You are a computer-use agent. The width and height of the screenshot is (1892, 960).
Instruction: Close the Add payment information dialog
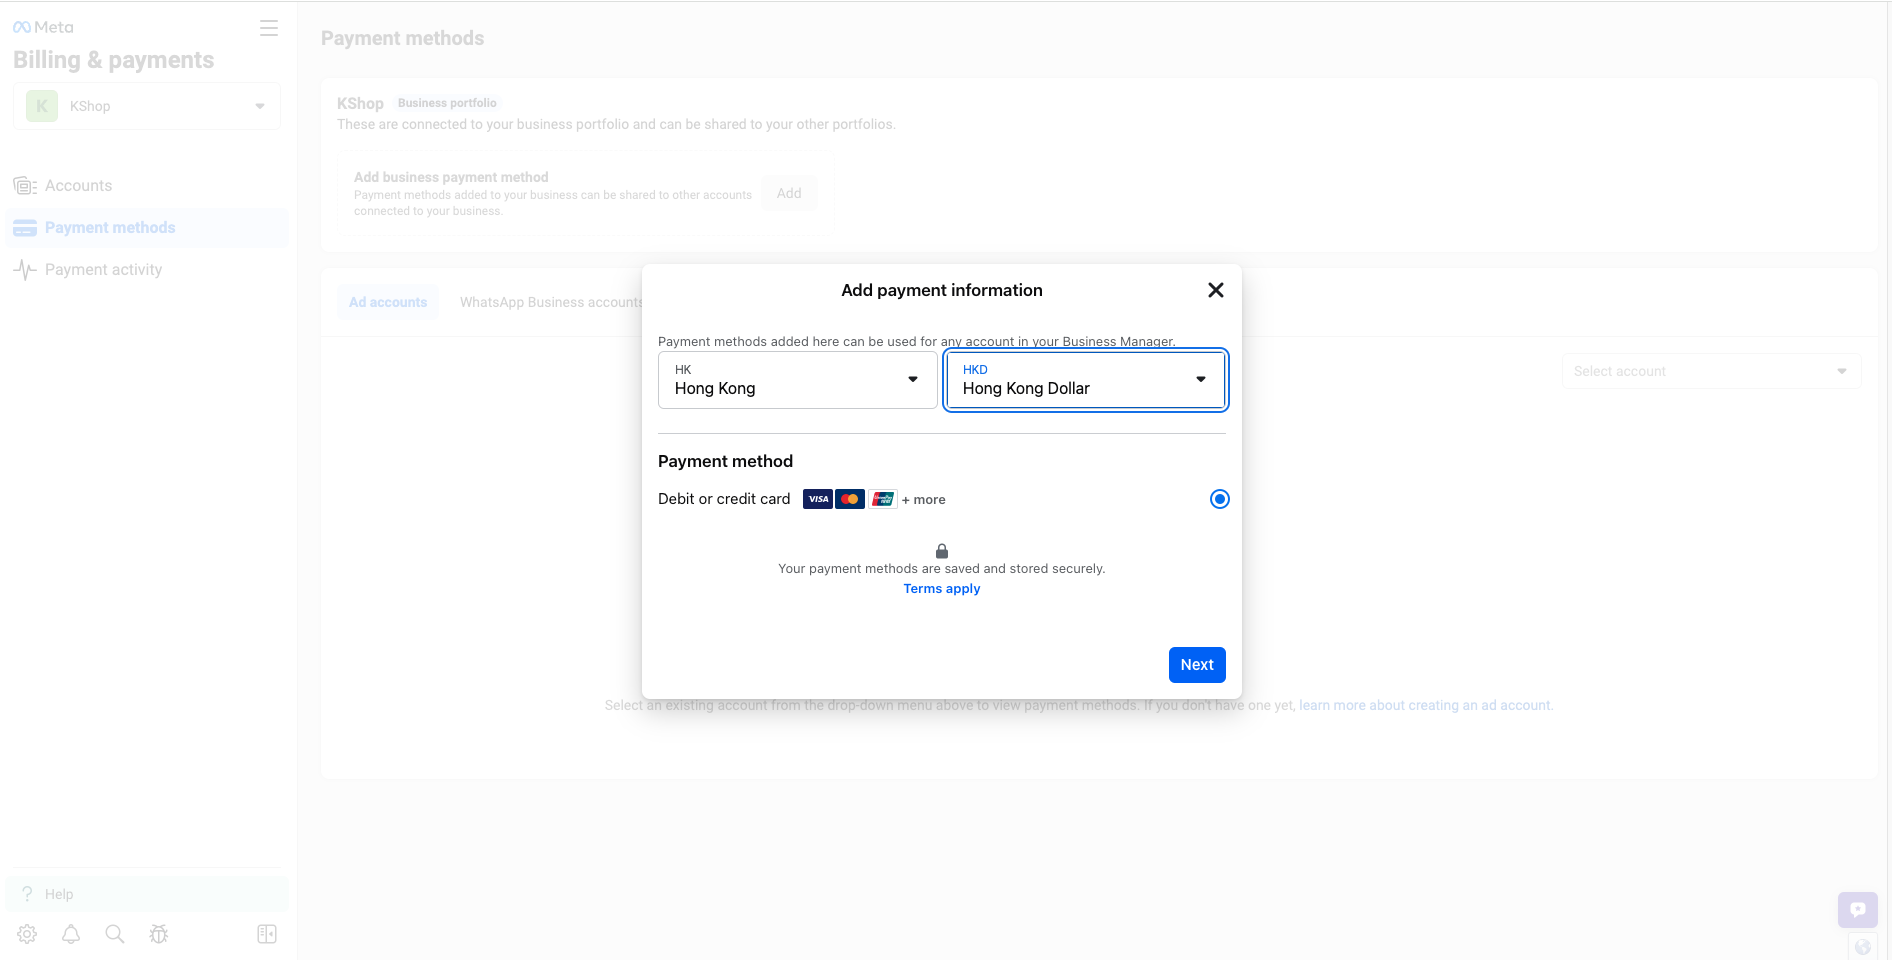click(1216, 290)
